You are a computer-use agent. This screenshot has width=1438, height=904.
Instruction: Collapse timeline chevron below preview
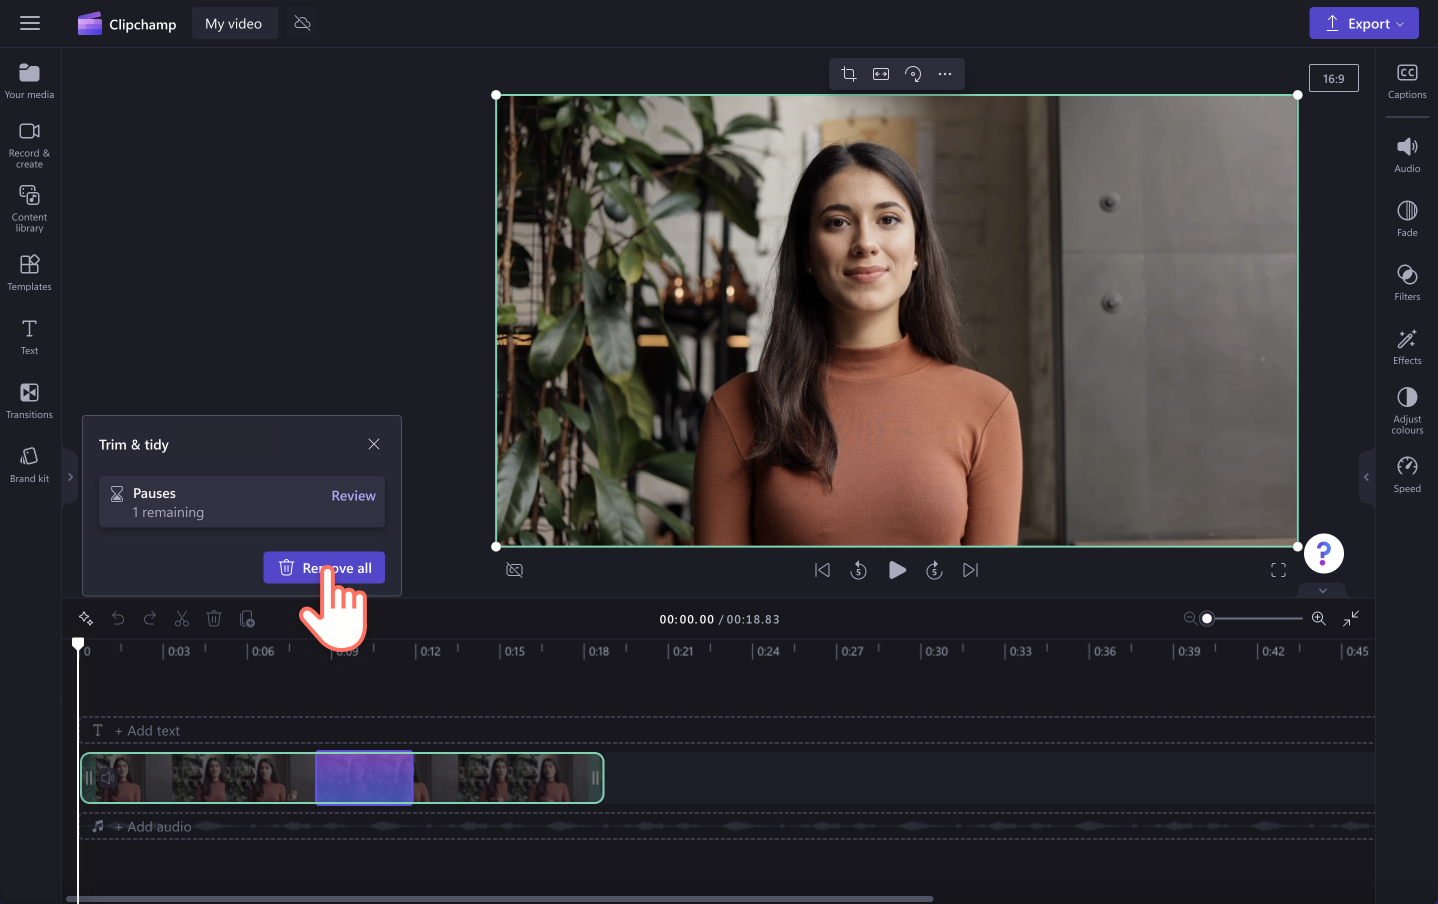tap(1323, 590)
